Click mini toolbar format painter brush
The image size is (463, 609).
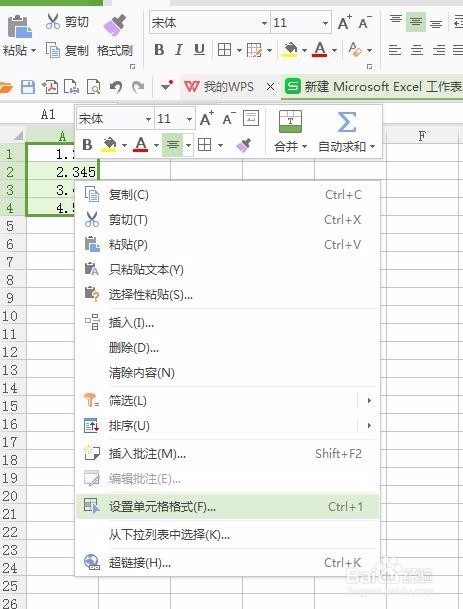243,145
